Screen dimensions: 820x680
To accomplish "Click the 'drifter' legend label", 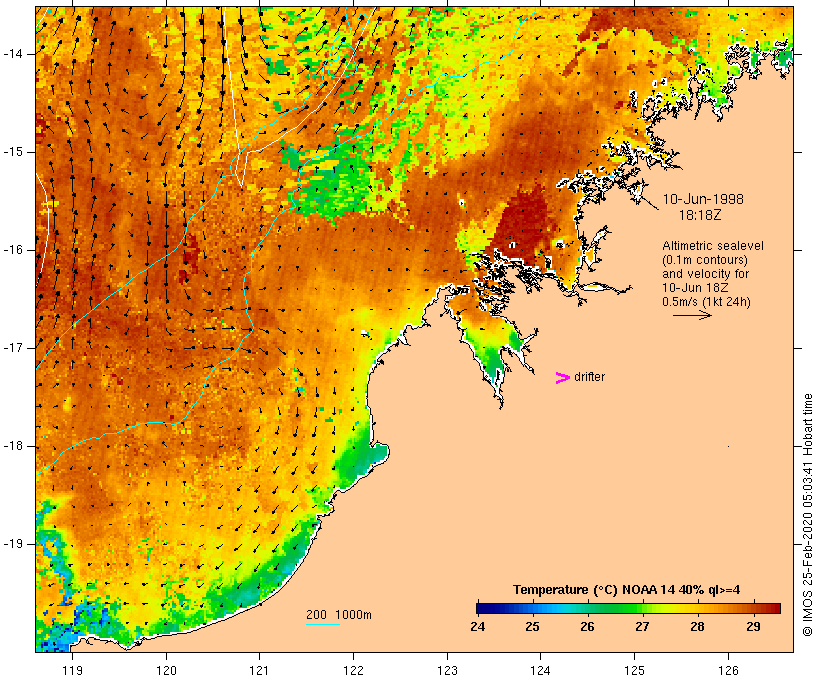I will 589,377.
